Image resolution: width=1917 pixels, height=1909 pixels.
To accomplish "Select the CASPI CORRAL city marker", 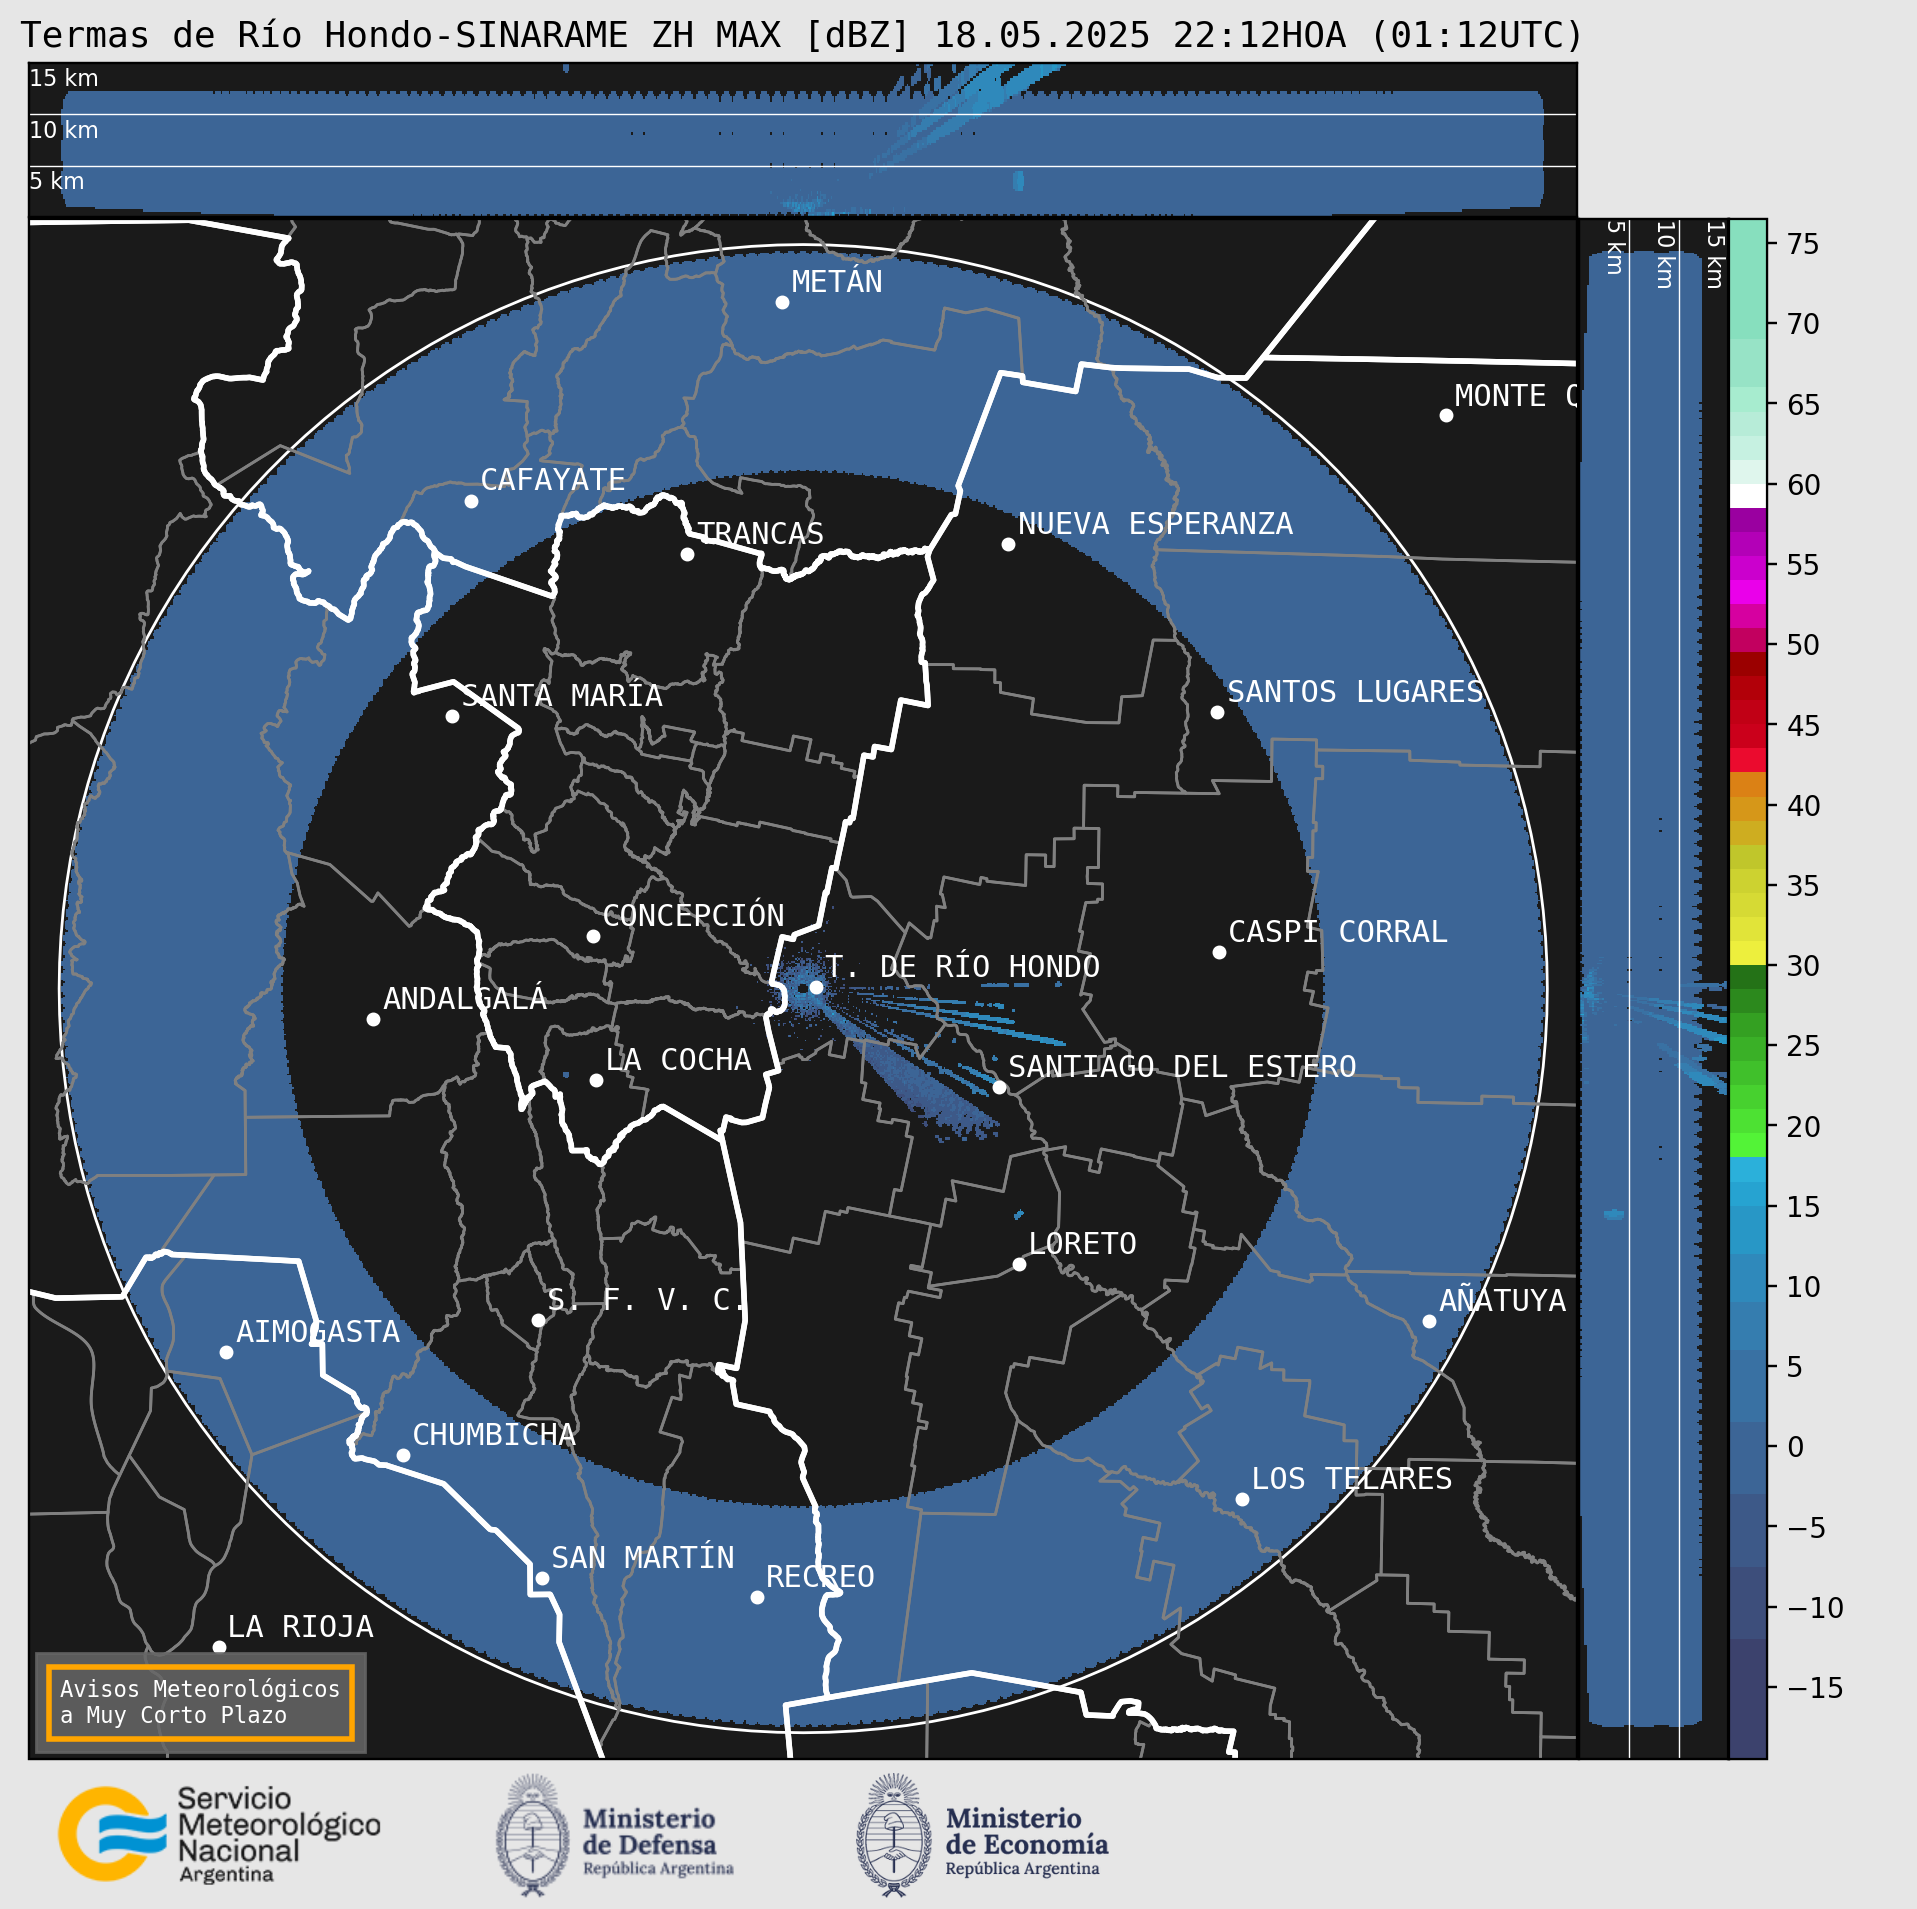I will tap(1219, 952).
